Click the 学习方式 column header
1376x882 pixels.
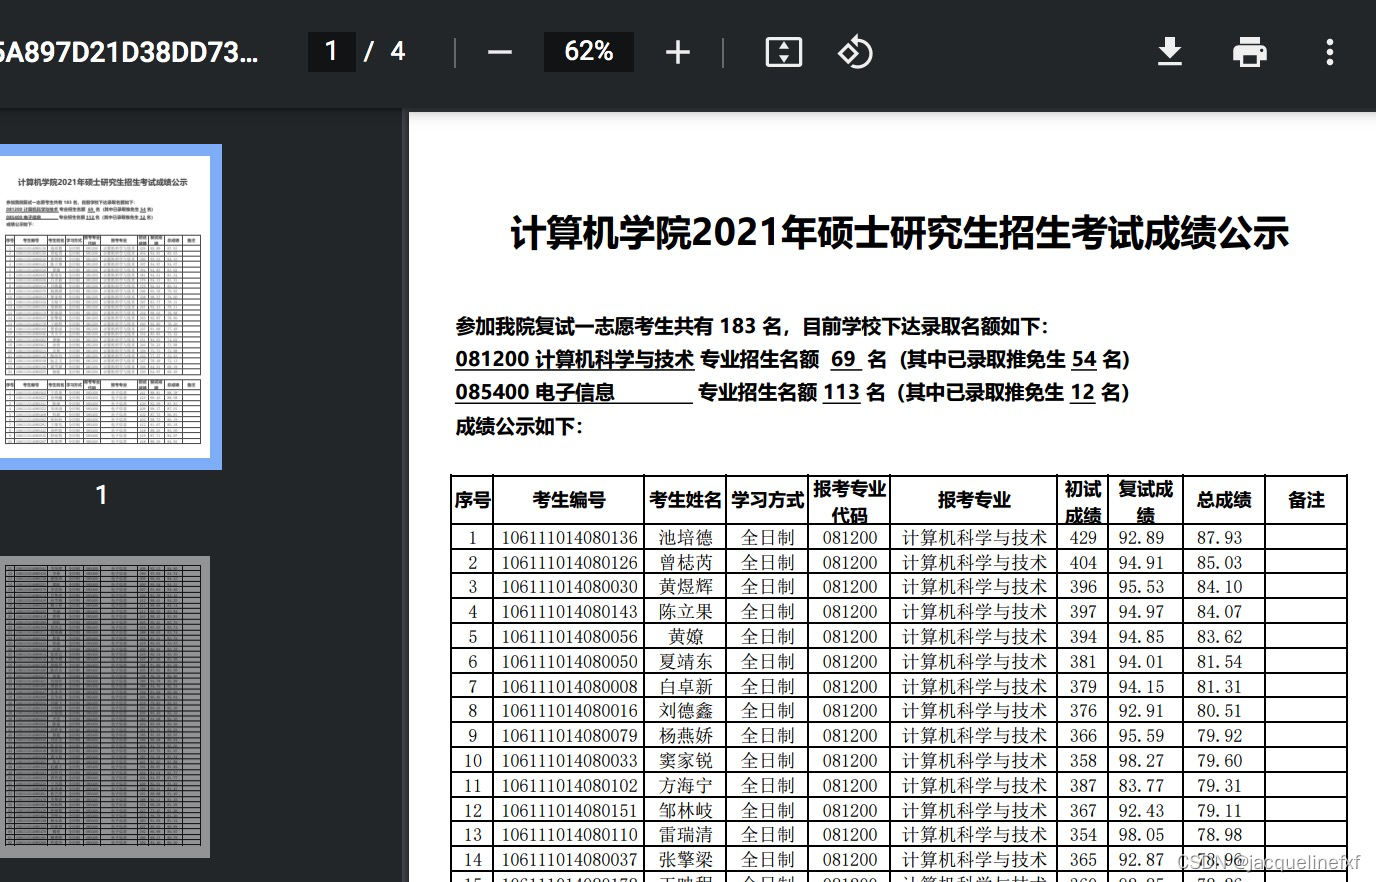pyautogui.click(x=767, y=500)
